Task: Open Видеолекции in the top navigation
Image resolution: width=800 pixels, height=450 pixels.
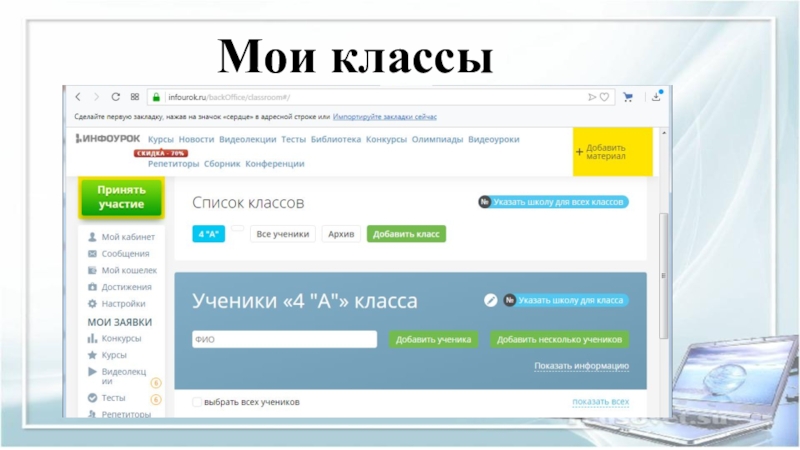Action: click(247, 139)
